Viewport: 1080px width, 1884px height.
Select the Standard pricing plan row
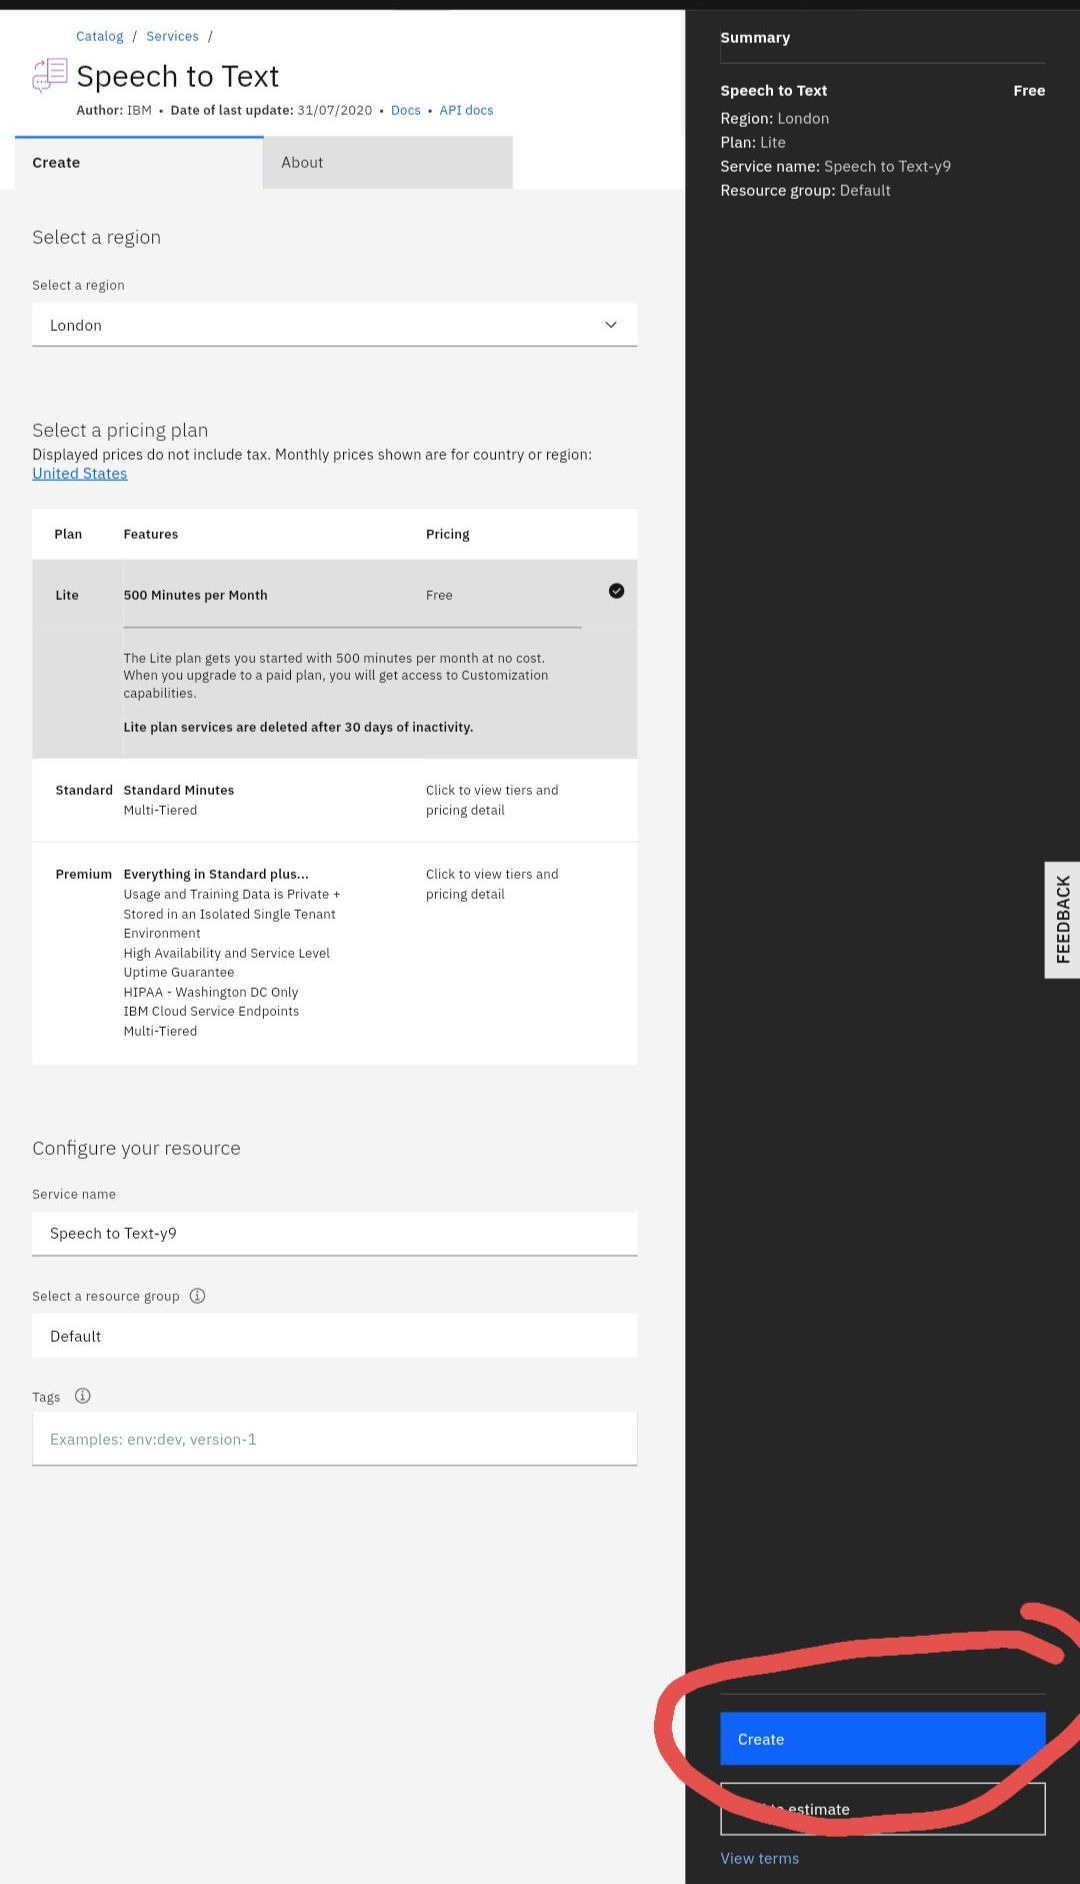334,800
